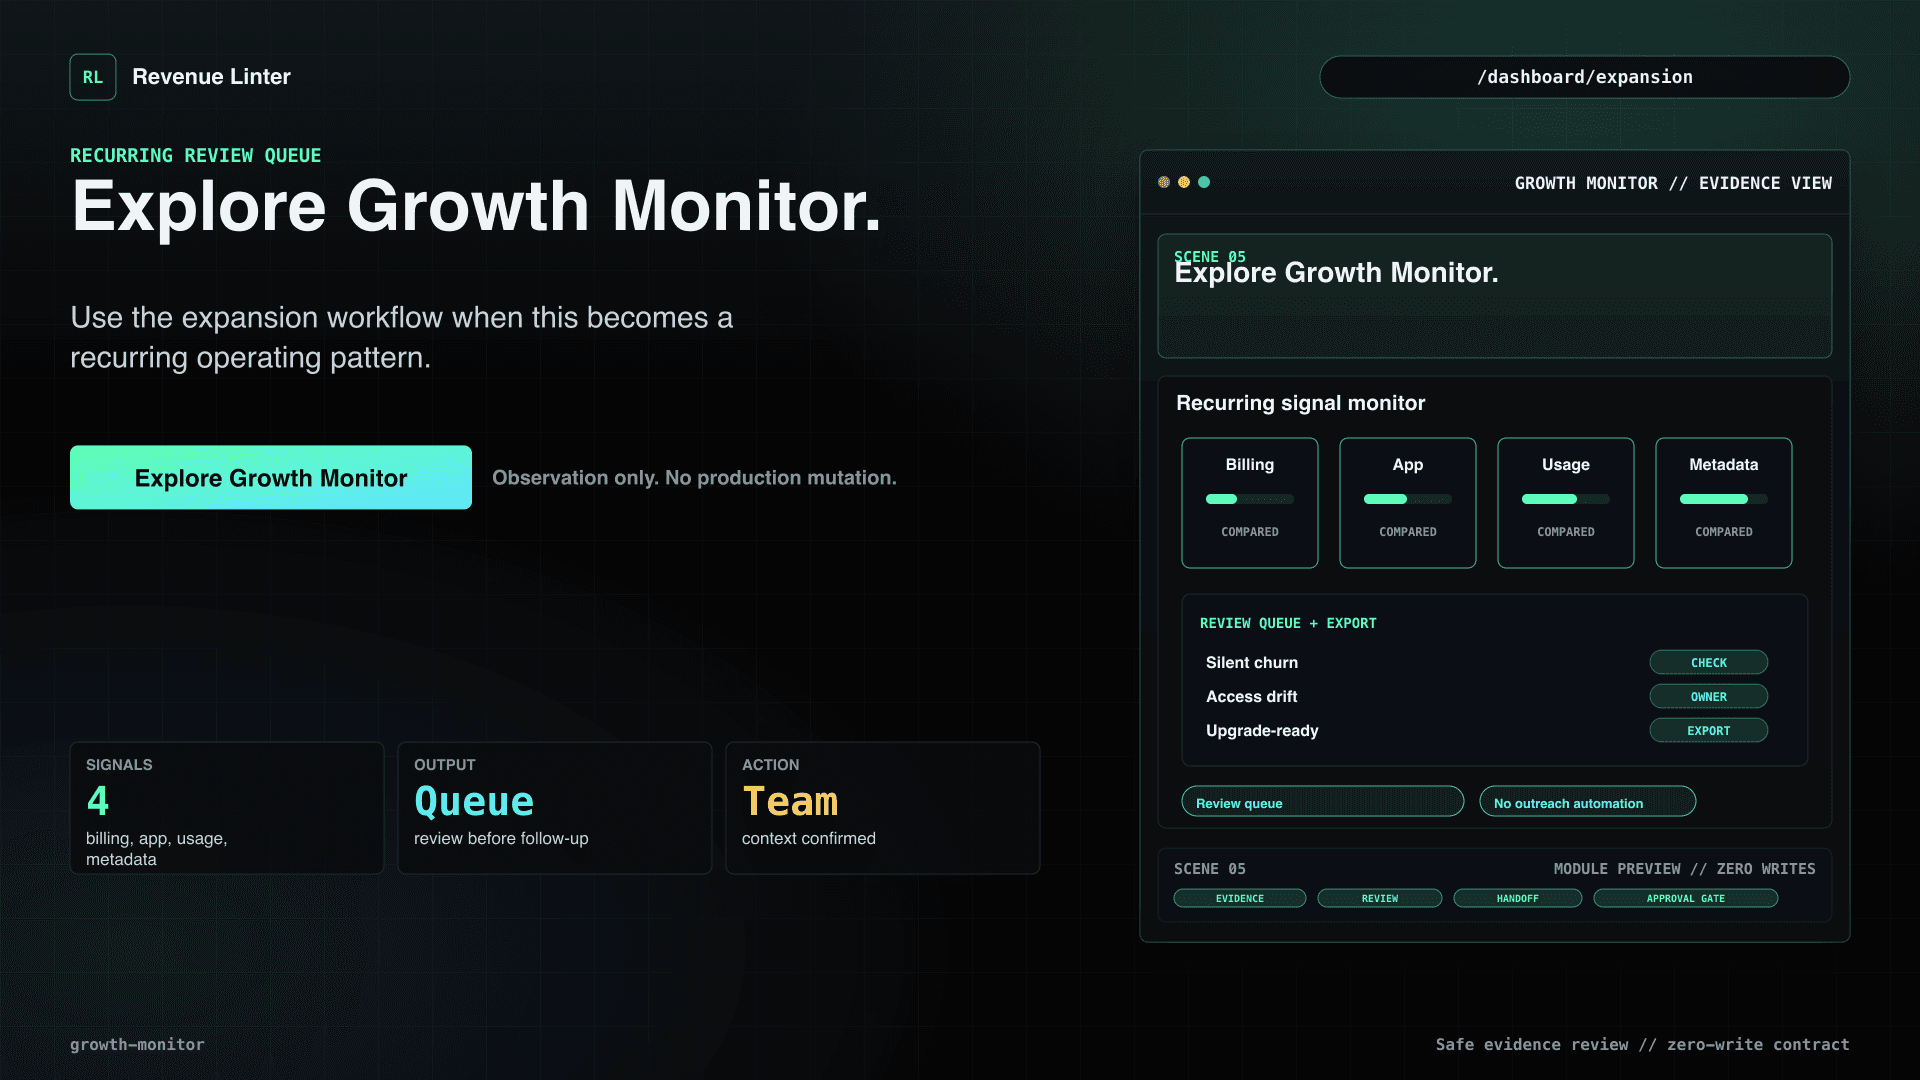Screen dimensions: 1920x1080
Task: Click the RL logo badge
Action: coord(93,77)
